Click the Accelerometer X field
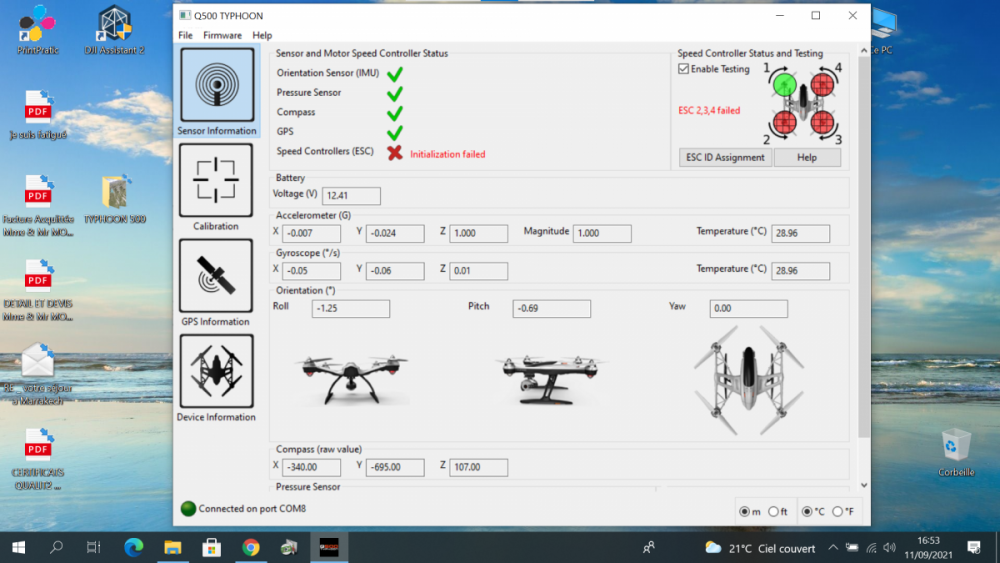1000x563 pixels. [x=311, y=233]
